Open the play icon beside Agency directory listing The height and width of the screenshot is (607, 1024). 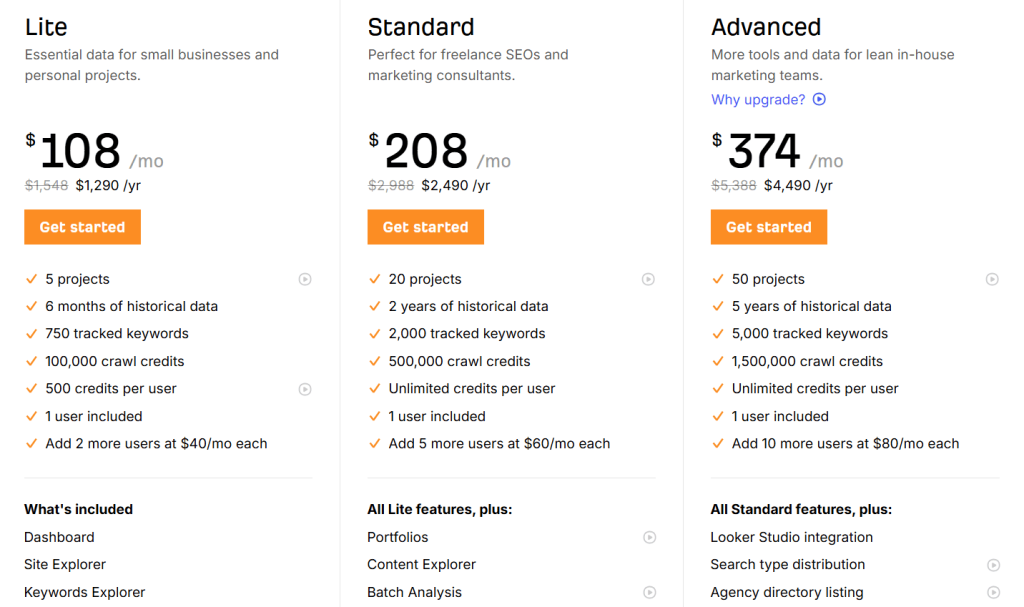(993, 592)
